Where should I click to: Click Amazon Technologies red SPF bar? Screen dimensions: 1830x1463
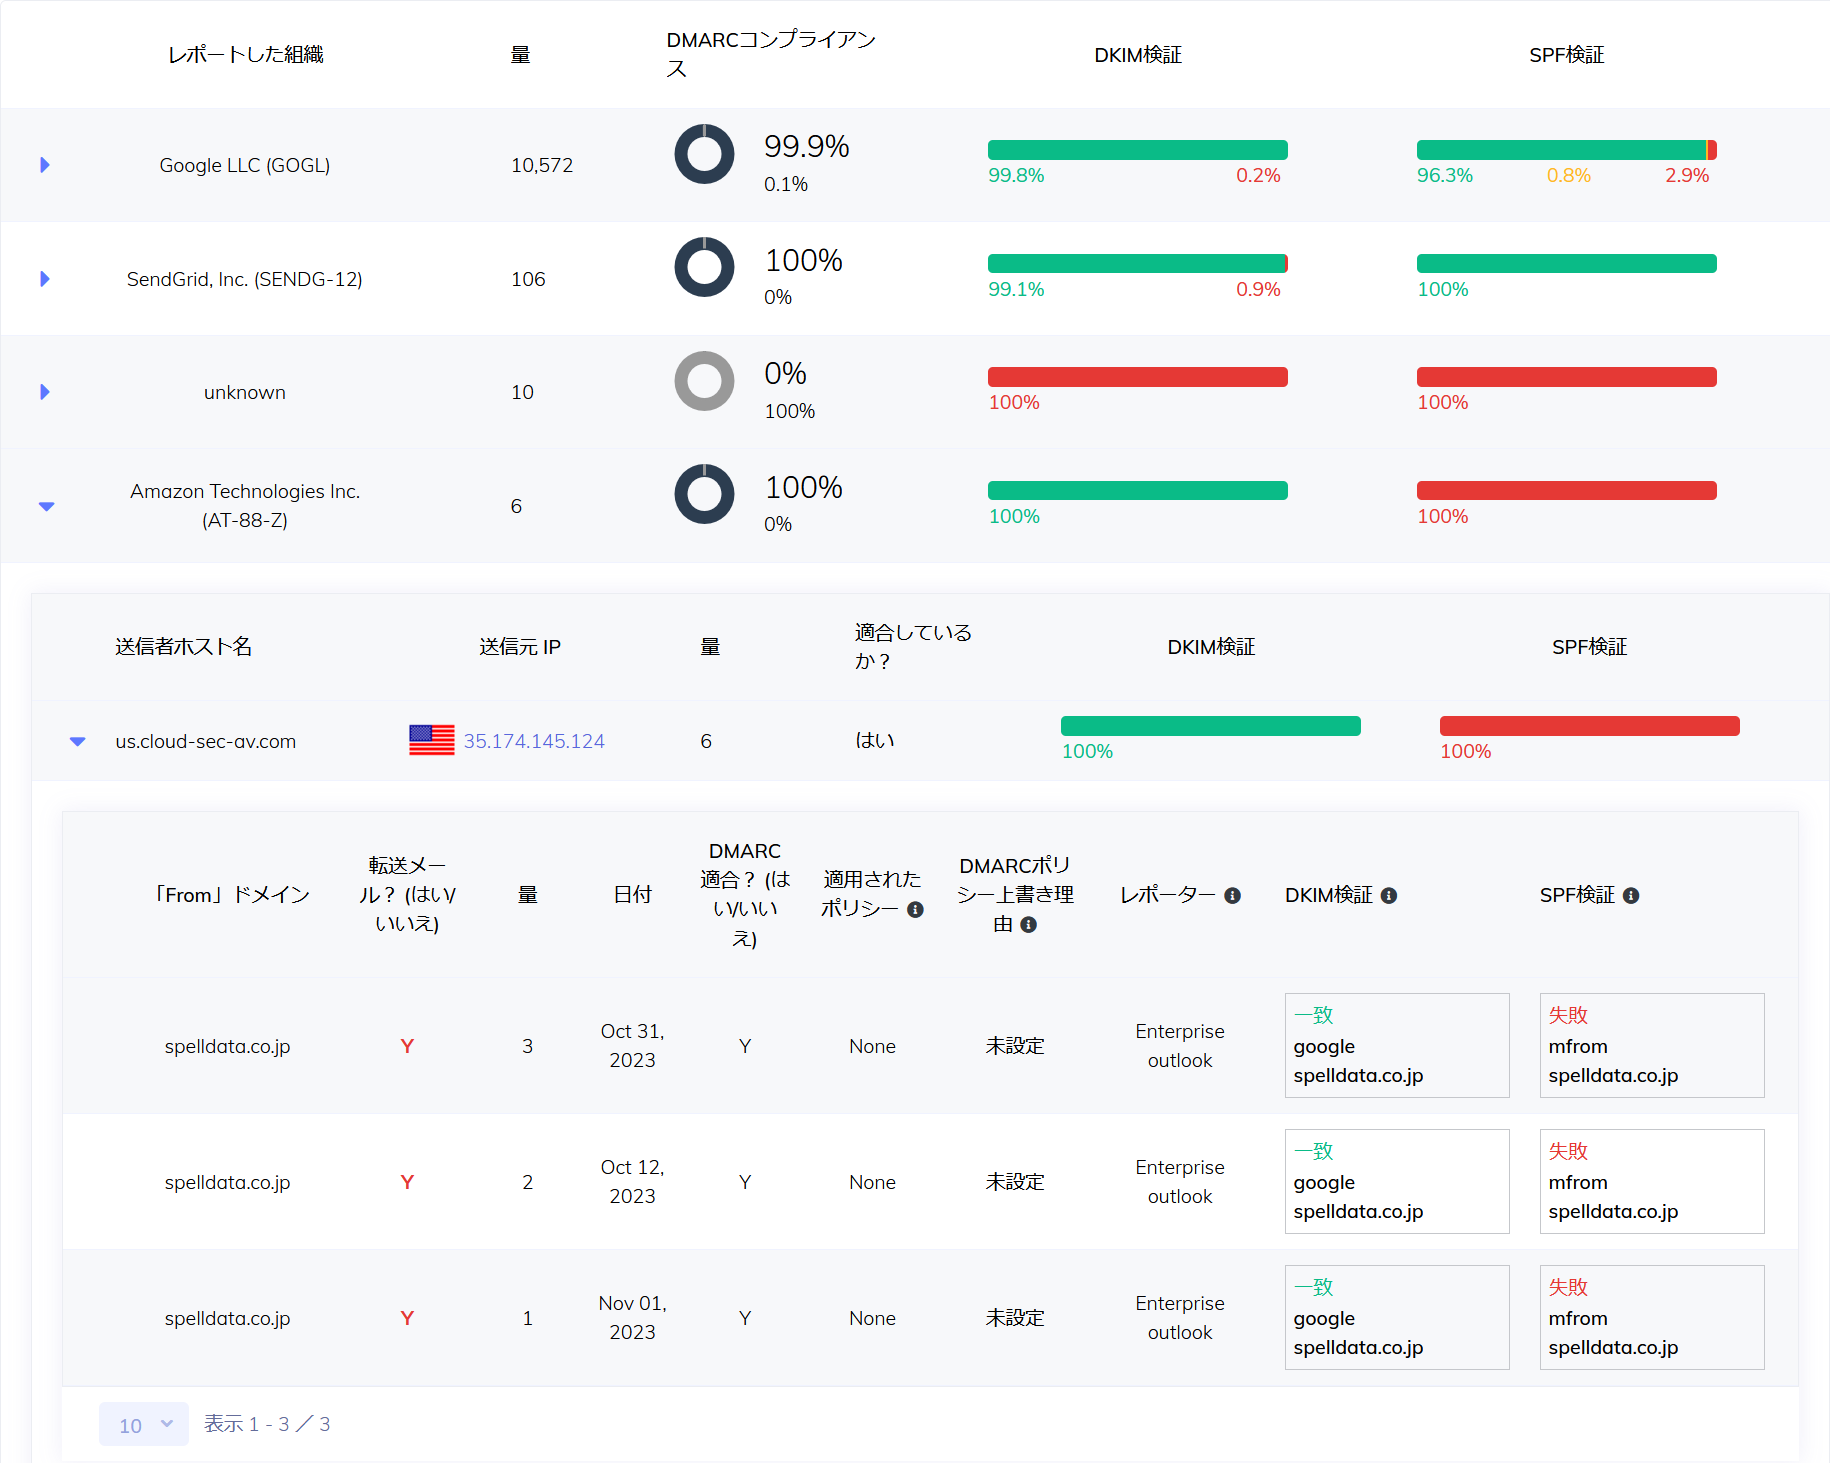pos(1567,490)
